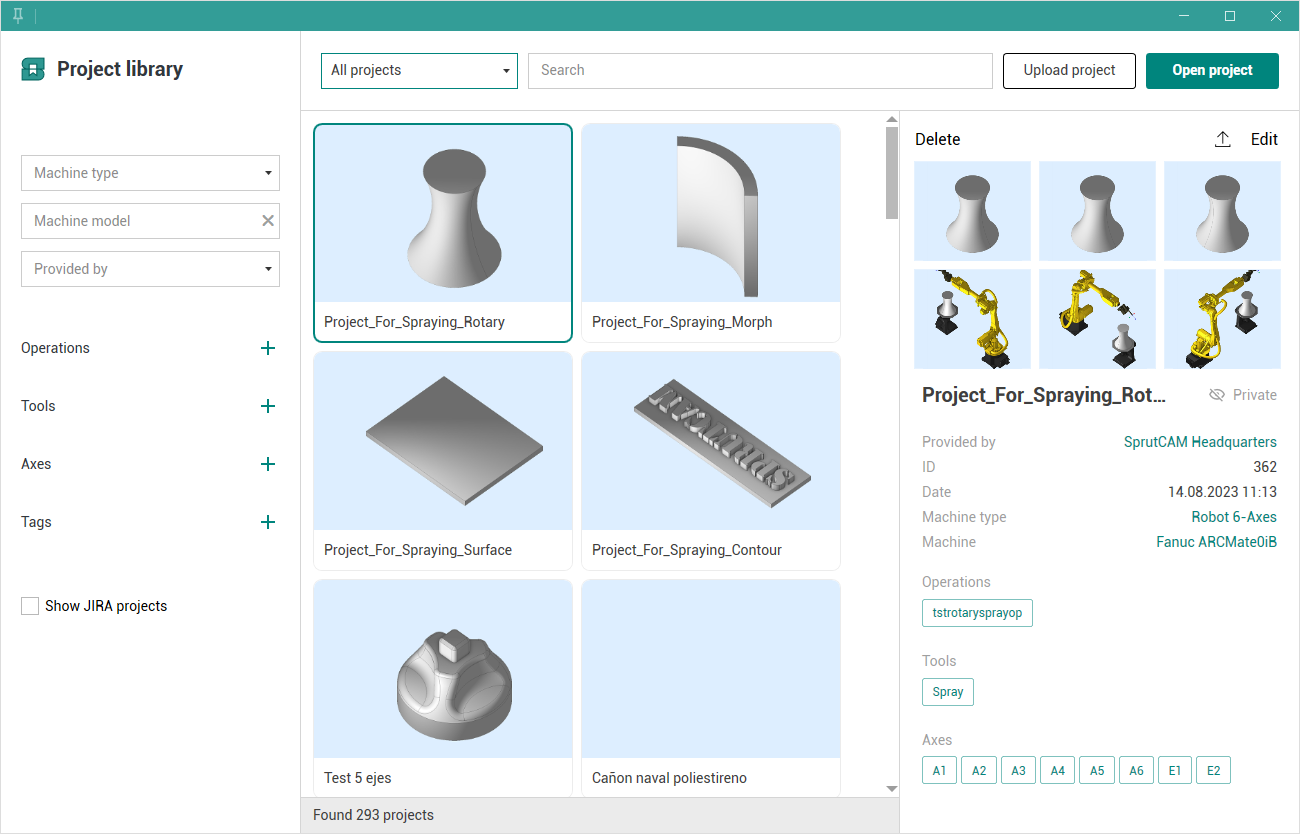Add Tags filter with plus icon
This screenshot has width=1300, height=834.
tap(267, 522)
